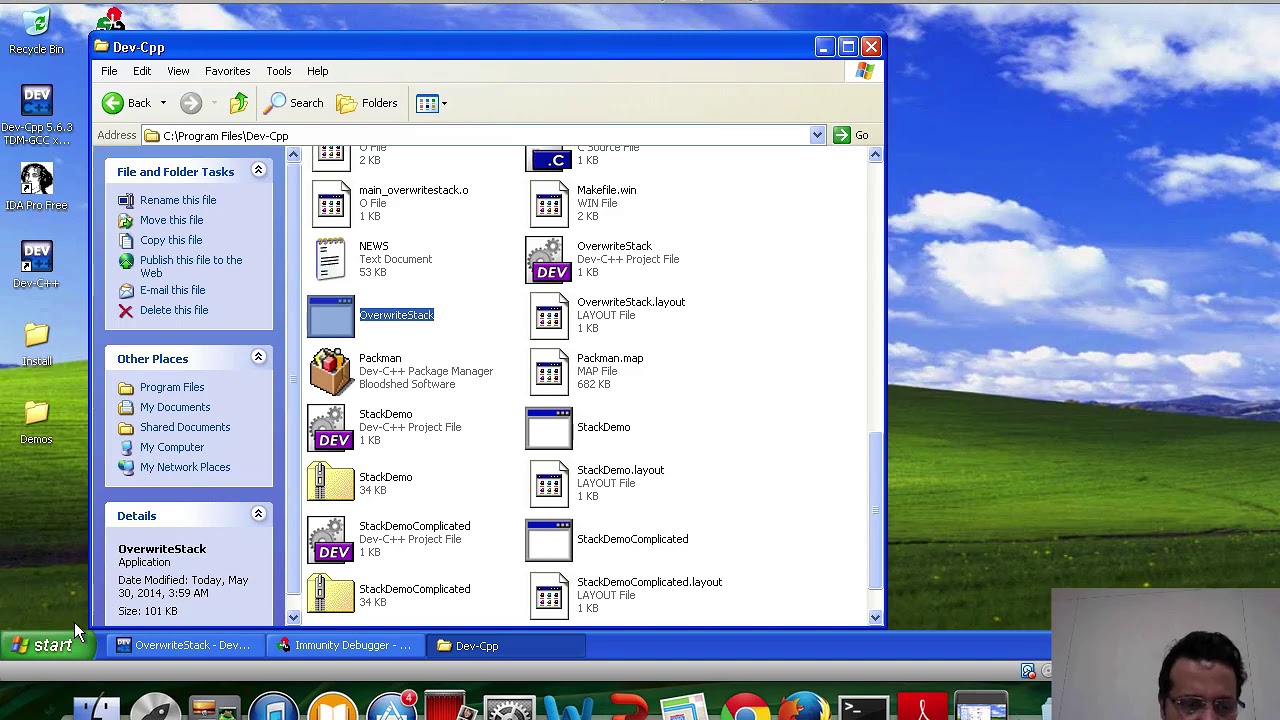Open the Back history dropdown arrow
The width and height of the screenshot is (1280, 720).
tap(163, 103)
